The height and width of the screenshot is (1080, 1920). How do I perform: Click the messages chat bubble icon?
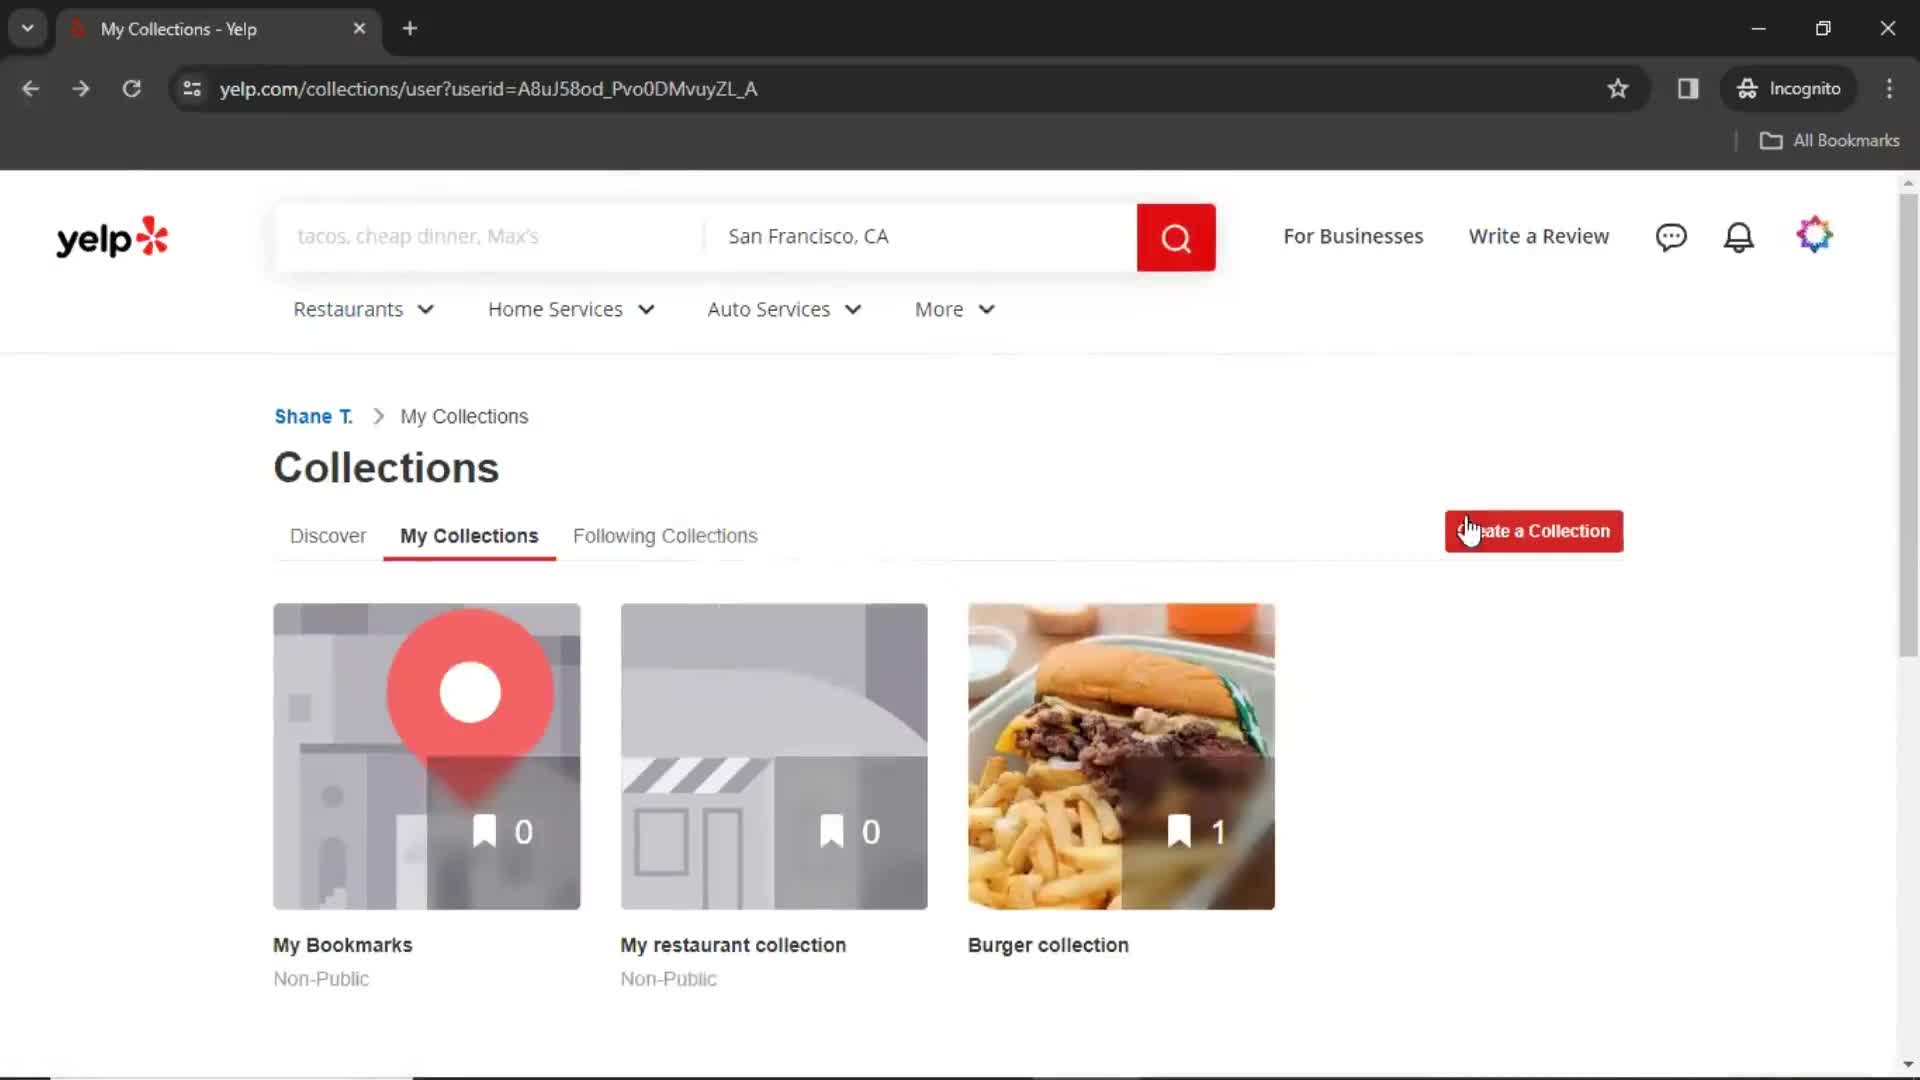pos(1669,236)
